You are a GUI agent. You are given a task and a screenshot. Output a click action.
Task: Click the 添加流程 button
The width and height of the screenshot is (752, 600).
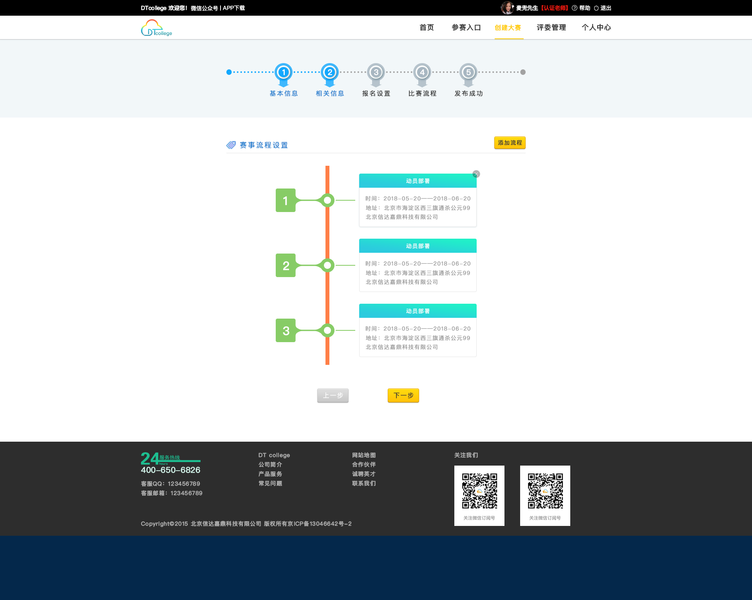(510, 143)
